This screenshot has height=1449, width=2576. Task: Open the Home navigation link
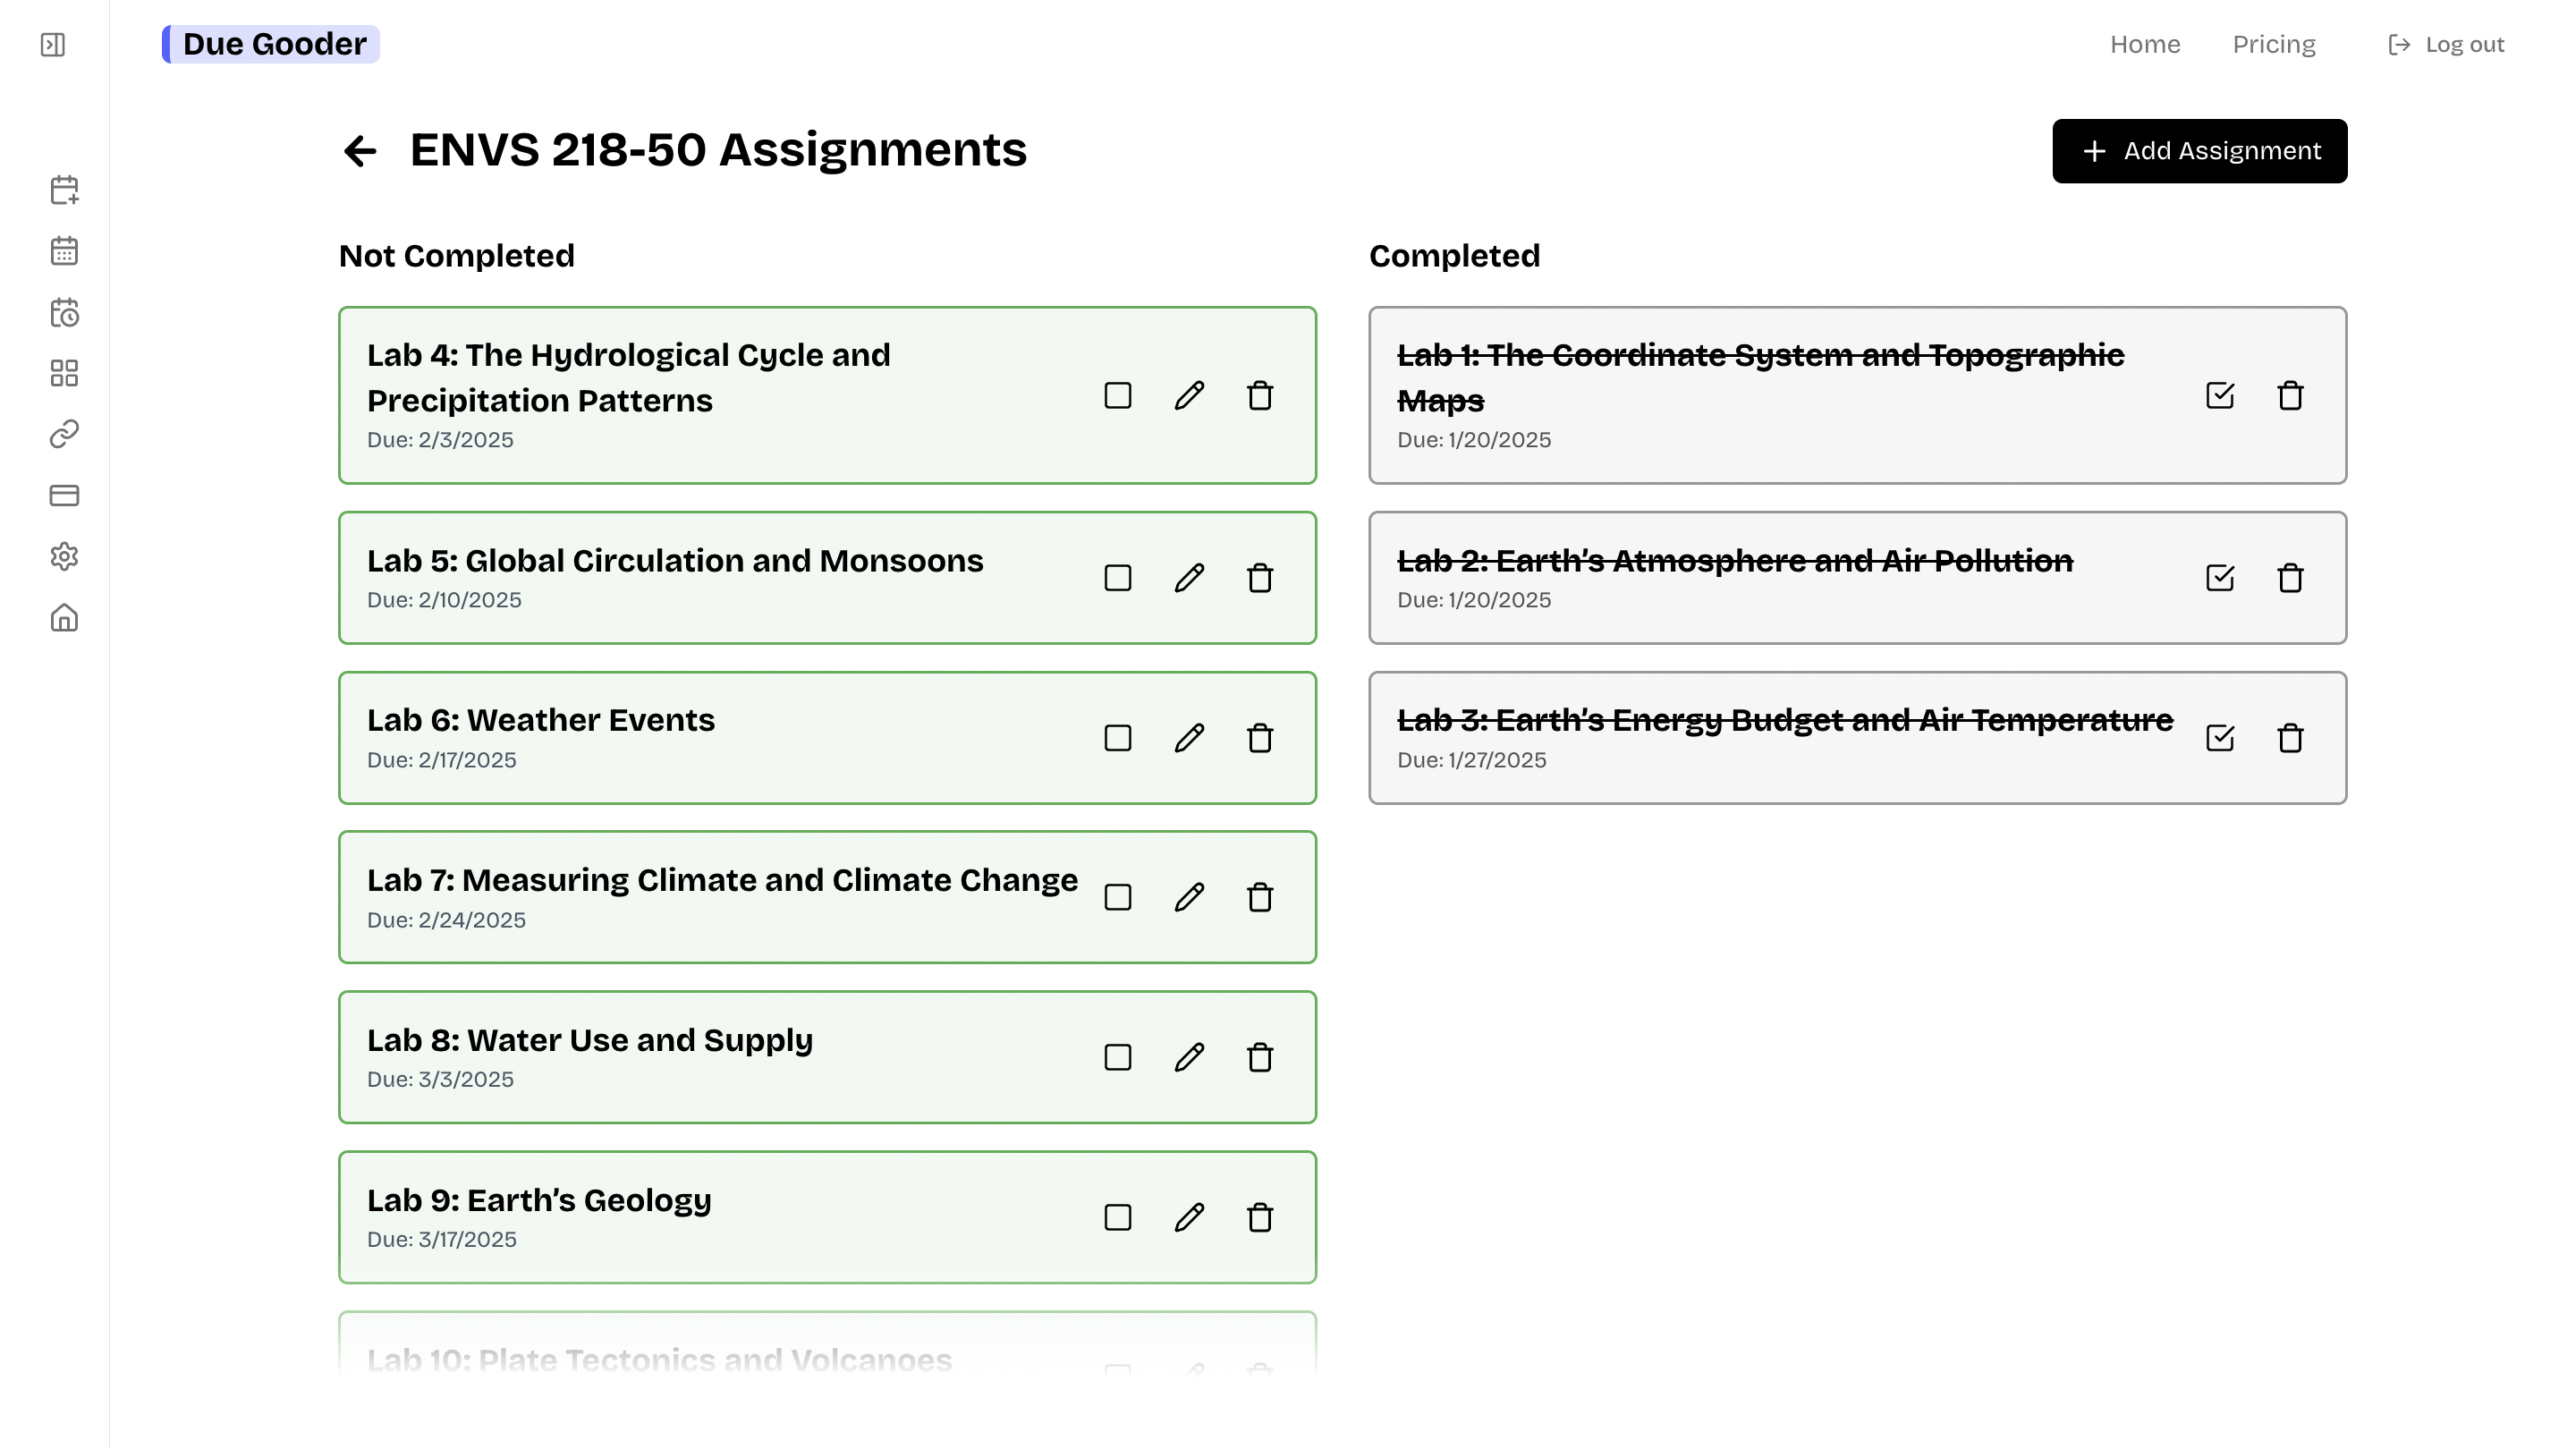point(2145,45)
